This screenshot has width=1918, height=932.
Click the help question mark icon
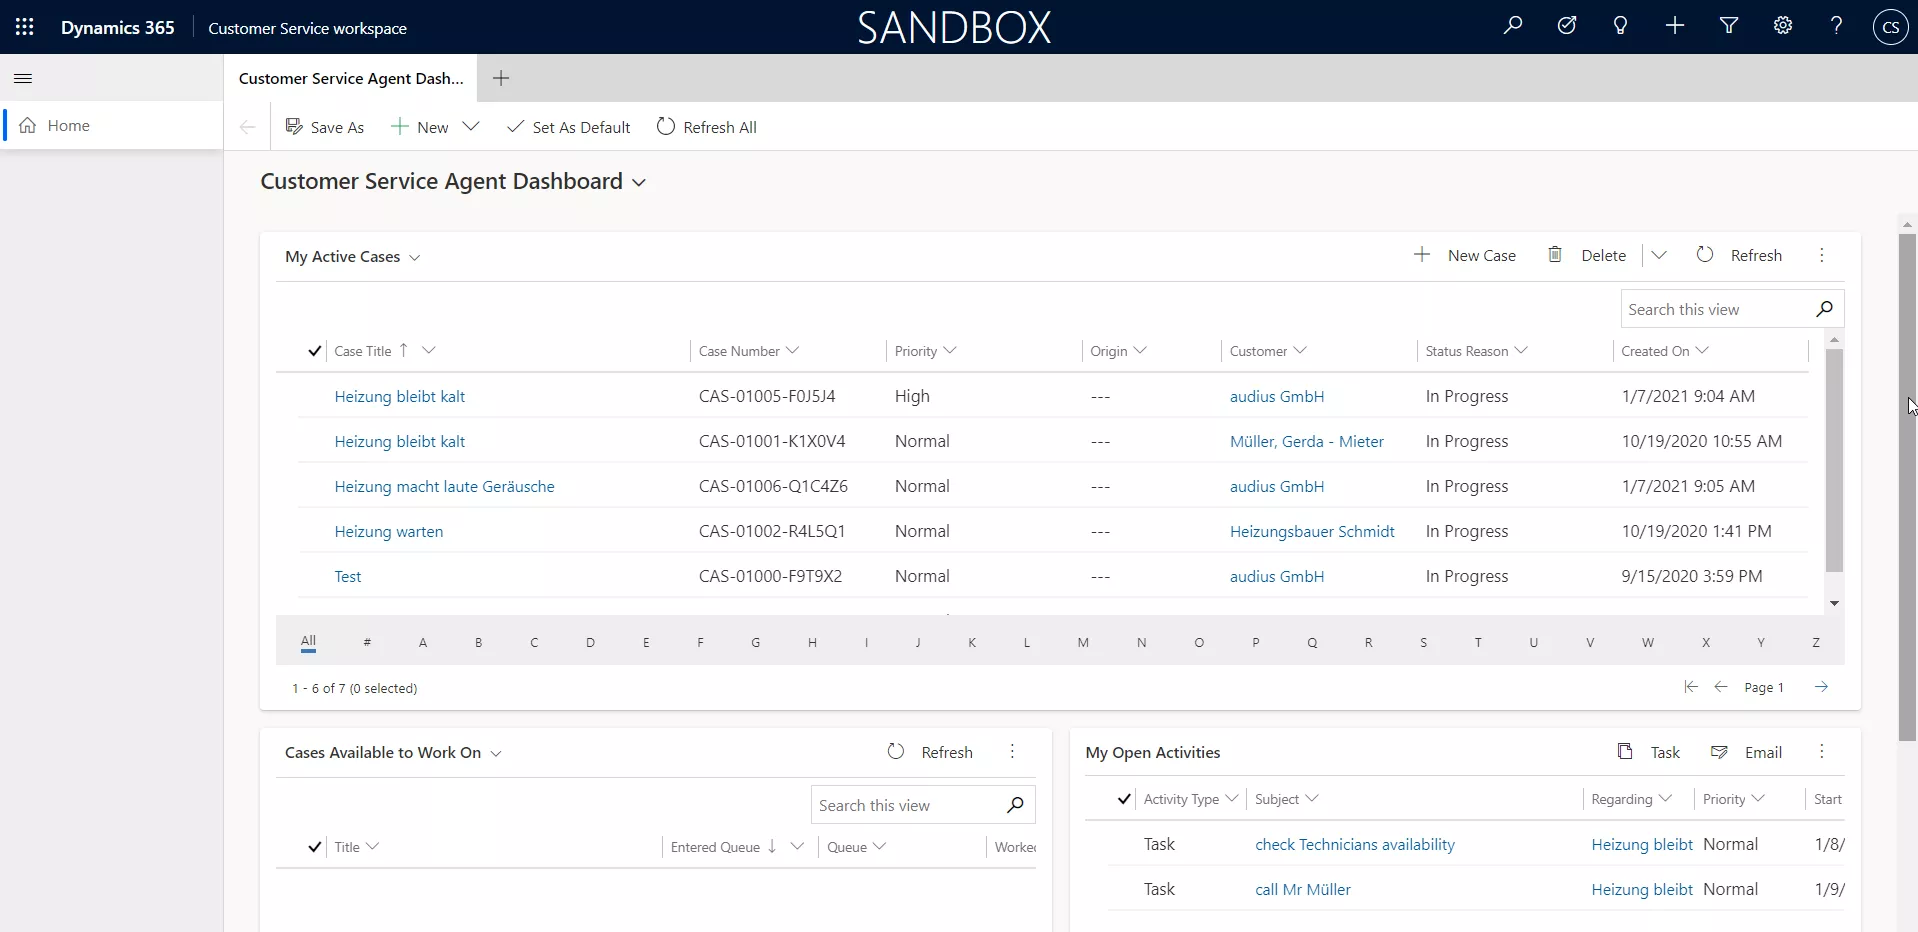pyautogui.click(x=1836, y=26)
